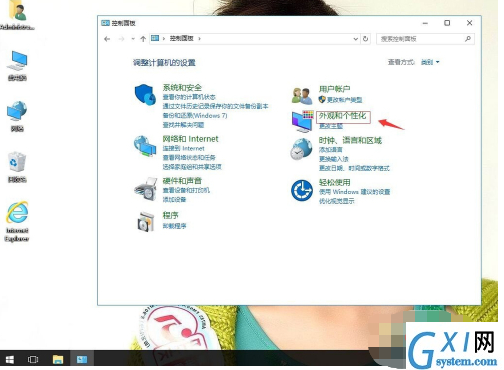This screenshot has height=370, width=504.
Task: Open 查看设备和打印机 link
Action: click(x=186, y=190)
